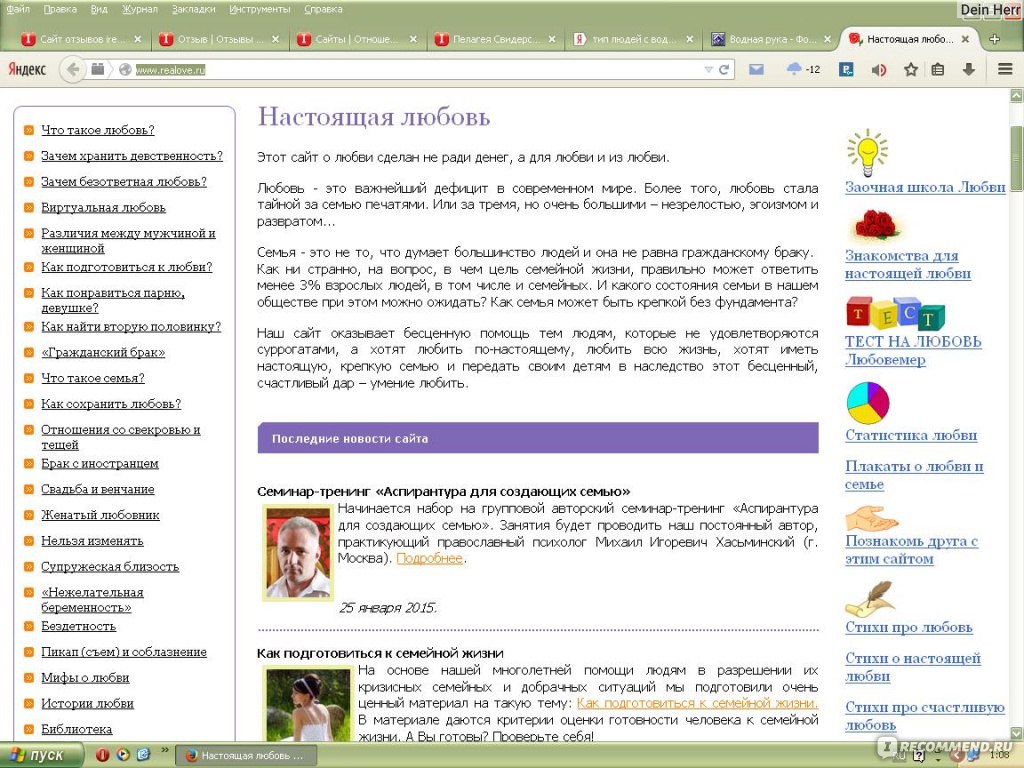This screenshot has height=768, width=1024.
Task: Click the weather cloud icon showing -12
Action: pos(795,70)
